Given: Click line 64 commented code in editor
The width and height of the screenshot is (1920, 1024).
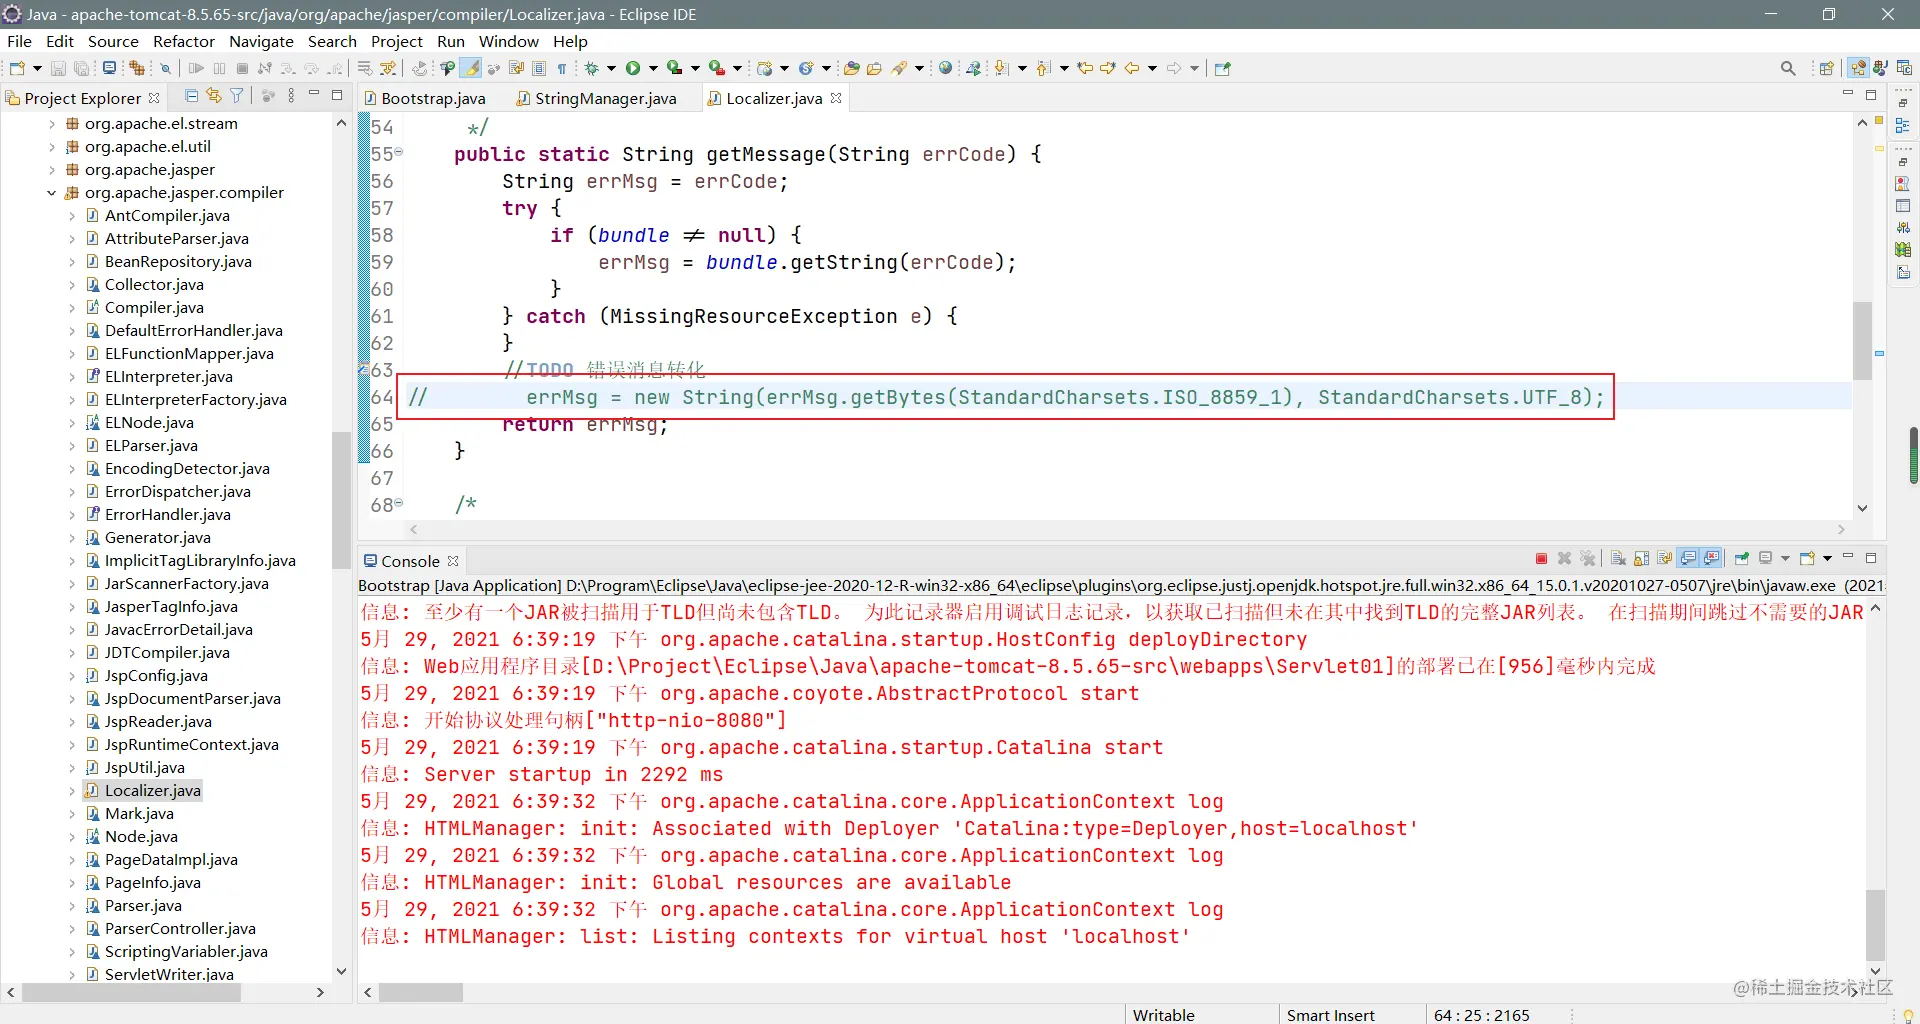Looking at the screenshot, I should tap(1005, 398).
